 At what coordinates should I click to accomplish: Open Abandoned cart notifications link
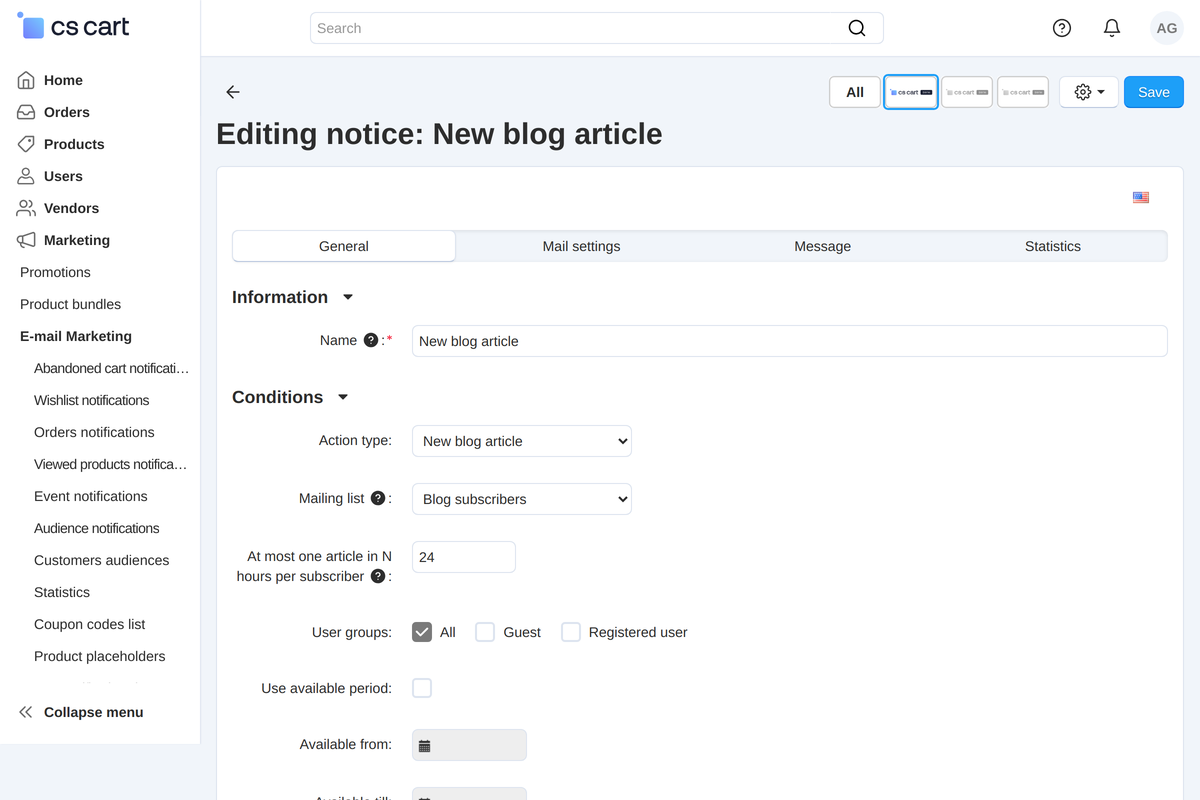tap(111, 368)
